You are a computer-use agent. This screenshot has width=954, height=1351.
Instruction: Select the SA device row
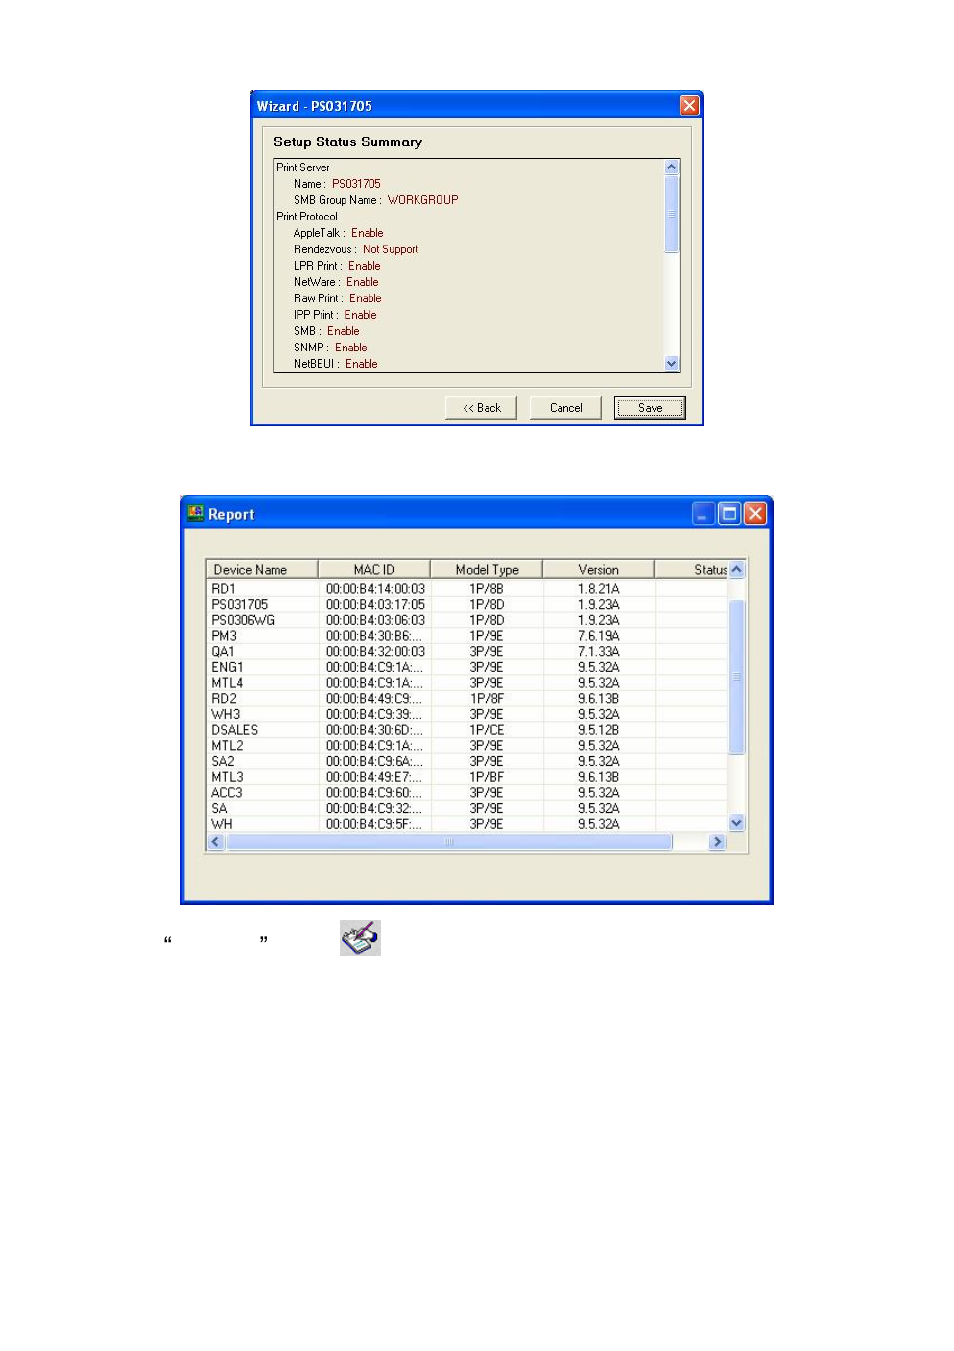coord(466,808)
